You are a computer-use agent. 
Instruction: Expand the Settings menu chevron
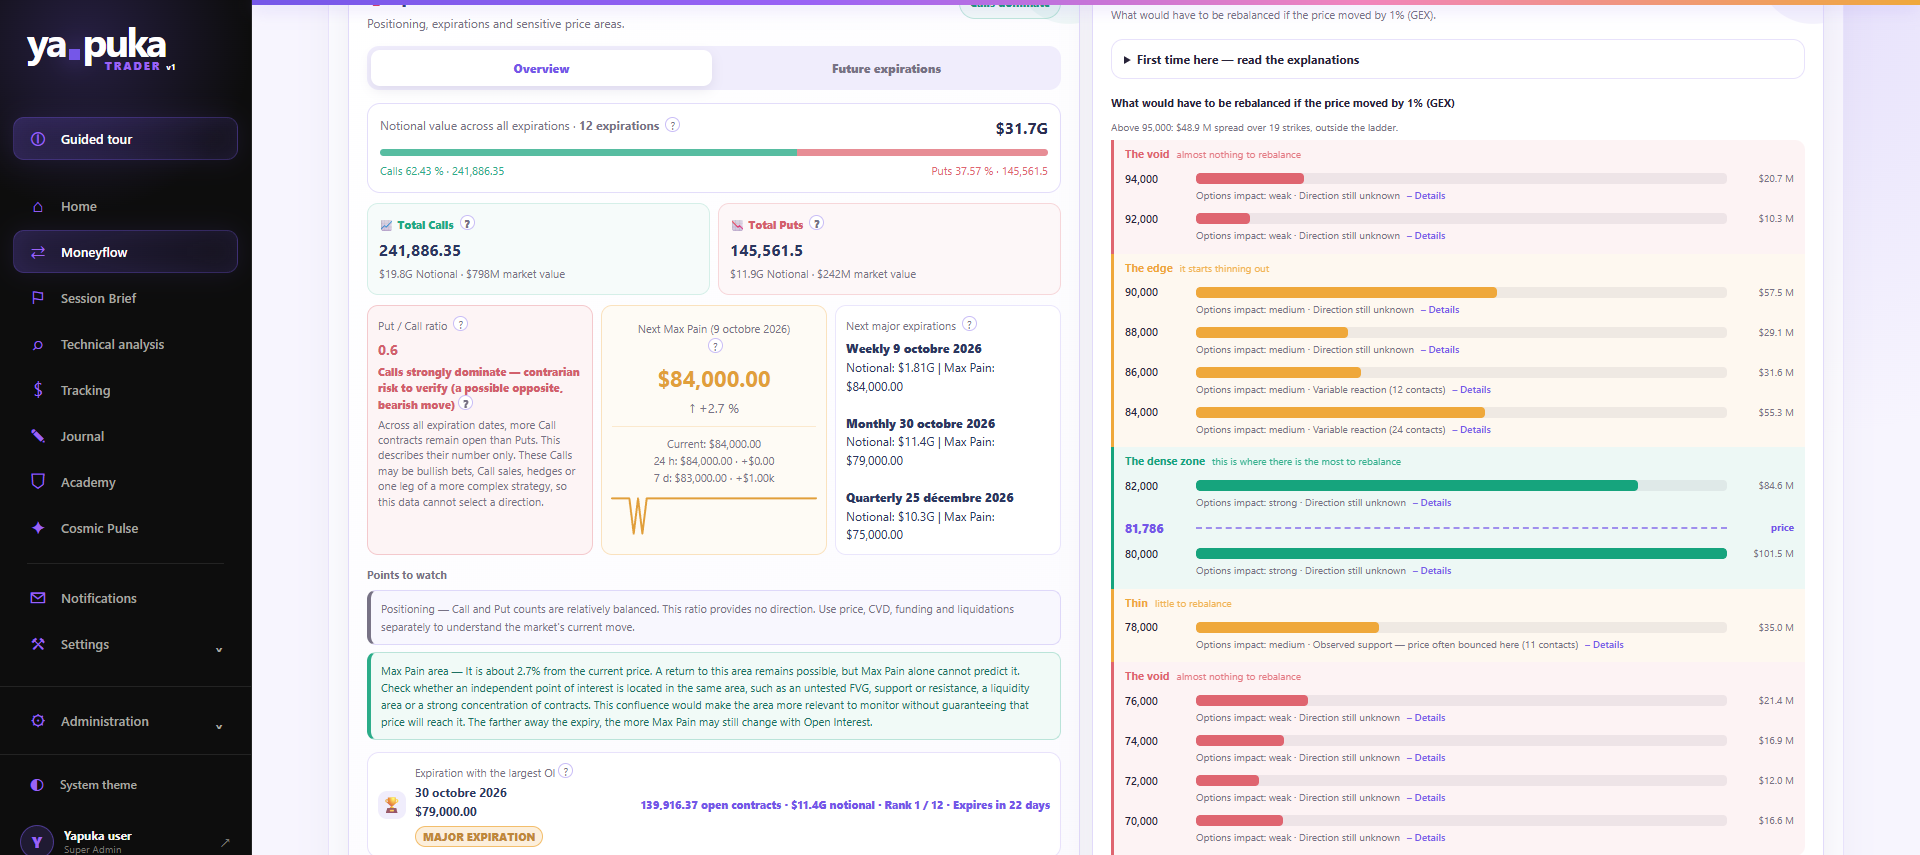[219, 650]
